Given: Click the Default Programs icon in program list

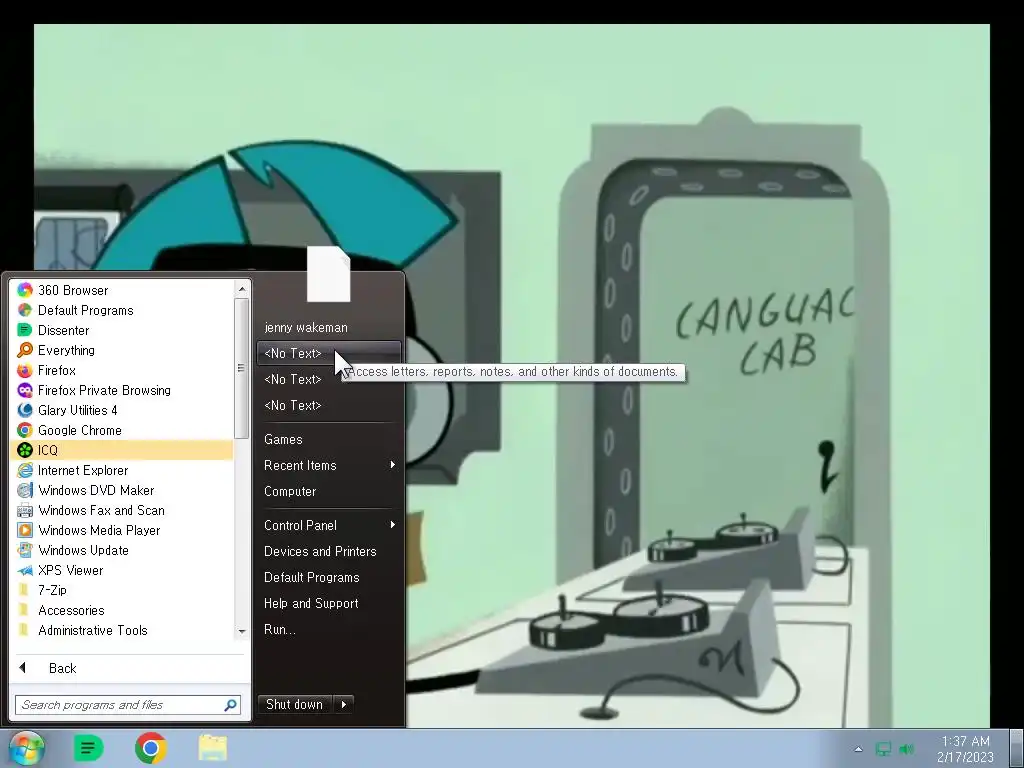Looking at the screenshot, I should tap(25, 310).
